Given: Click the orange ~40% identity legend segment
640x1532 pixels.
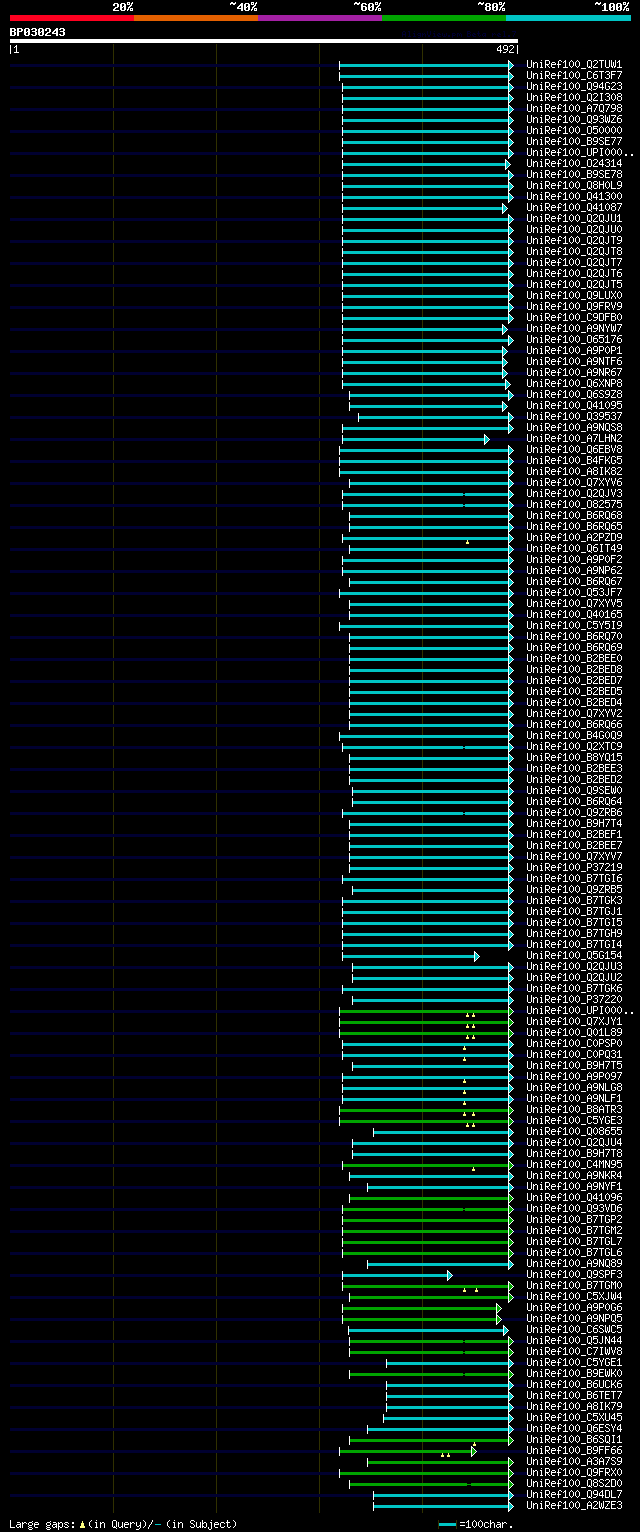Looking at the screenshot, I should click(x=196, y=18).
